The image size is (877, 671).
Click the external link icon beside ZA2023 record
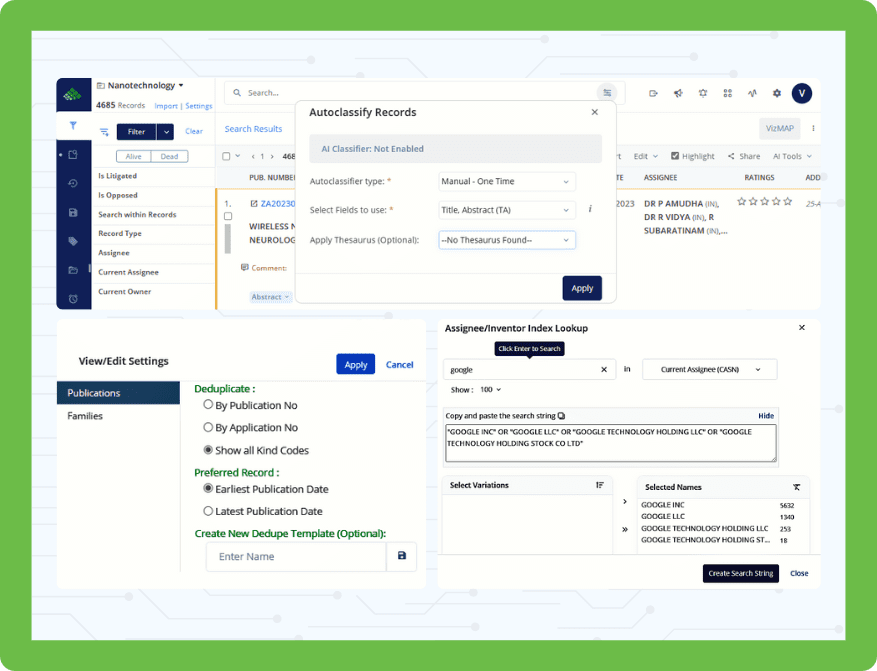254,204
